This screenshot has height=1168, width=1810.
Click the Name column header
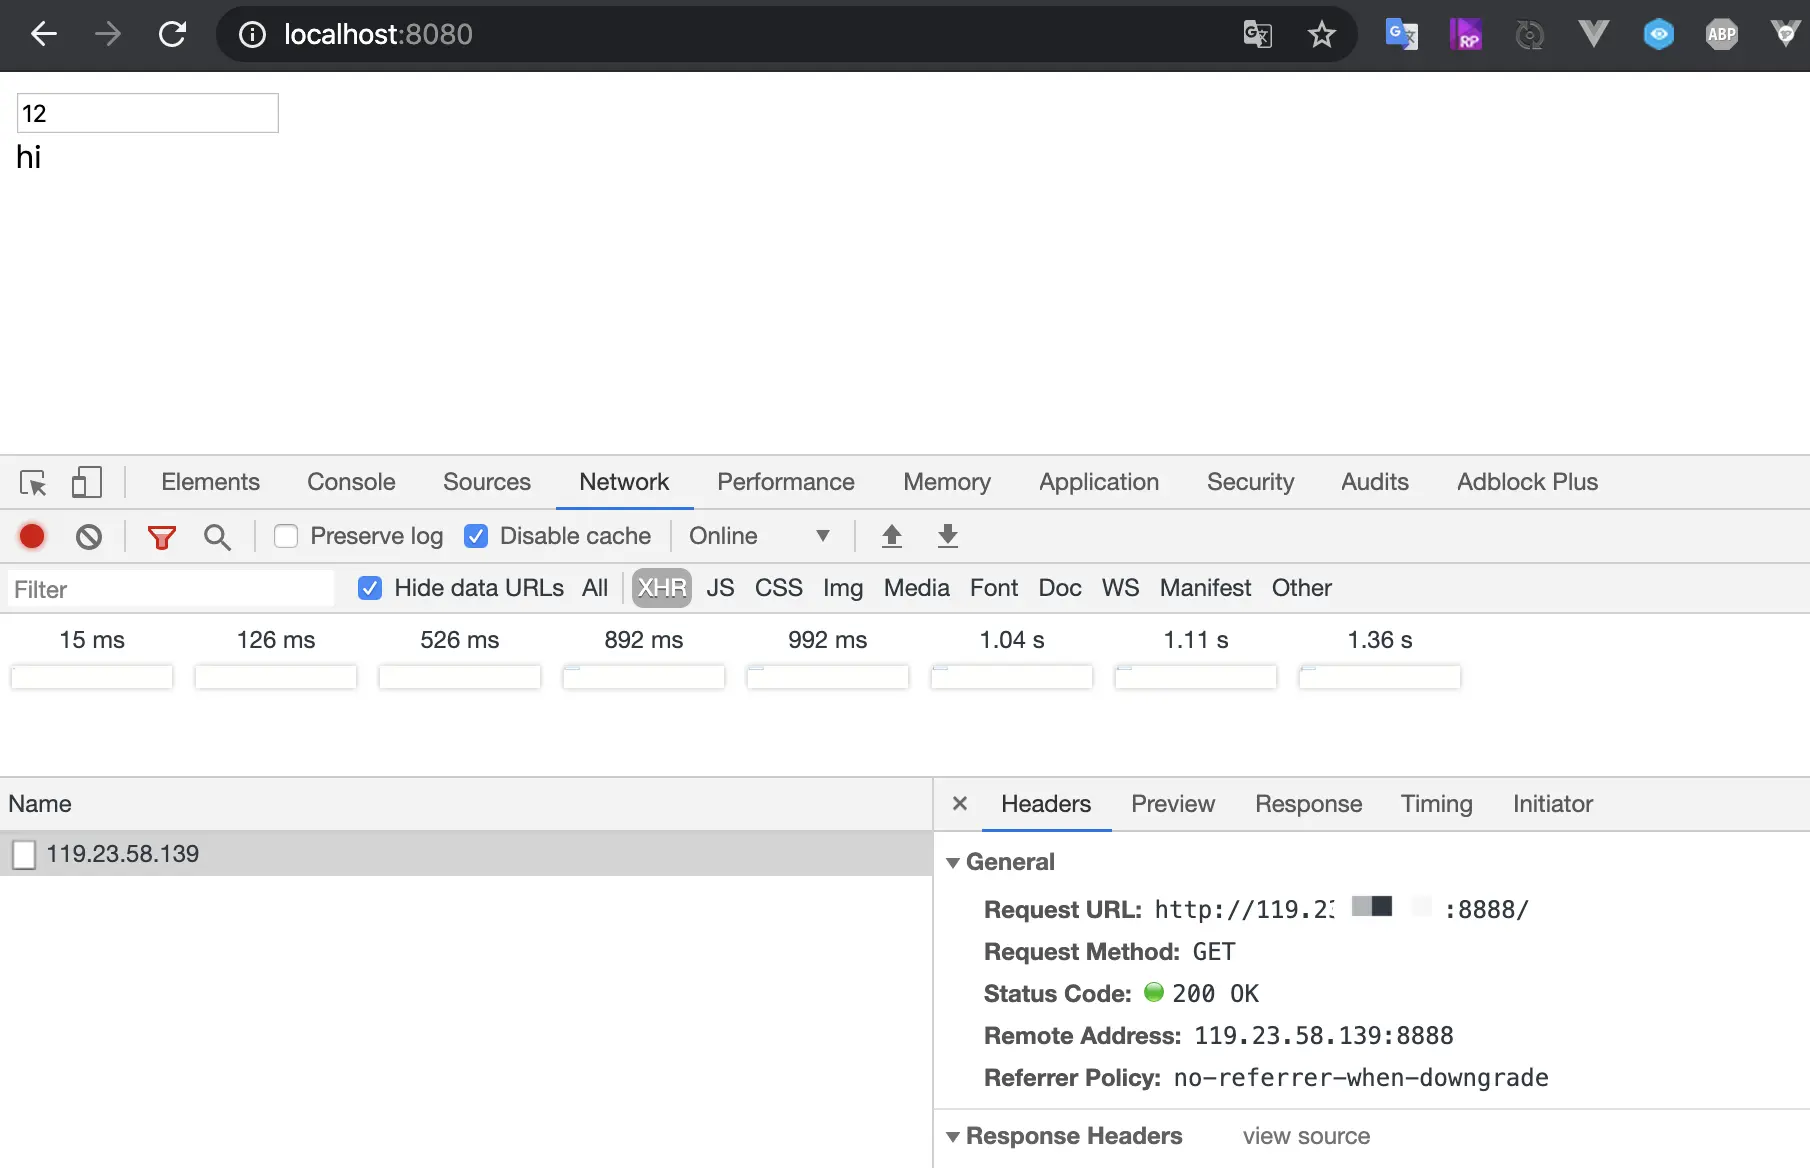(466, 804)
